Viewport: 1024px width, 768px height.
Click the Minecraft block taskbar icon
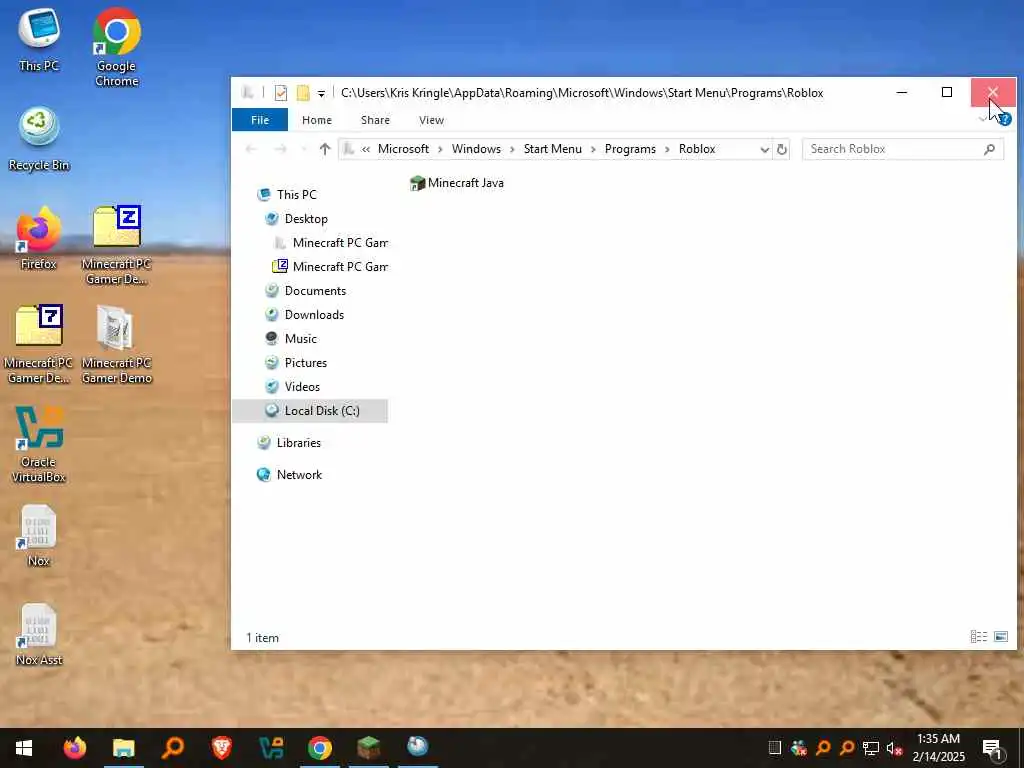(x=368, y=747)
